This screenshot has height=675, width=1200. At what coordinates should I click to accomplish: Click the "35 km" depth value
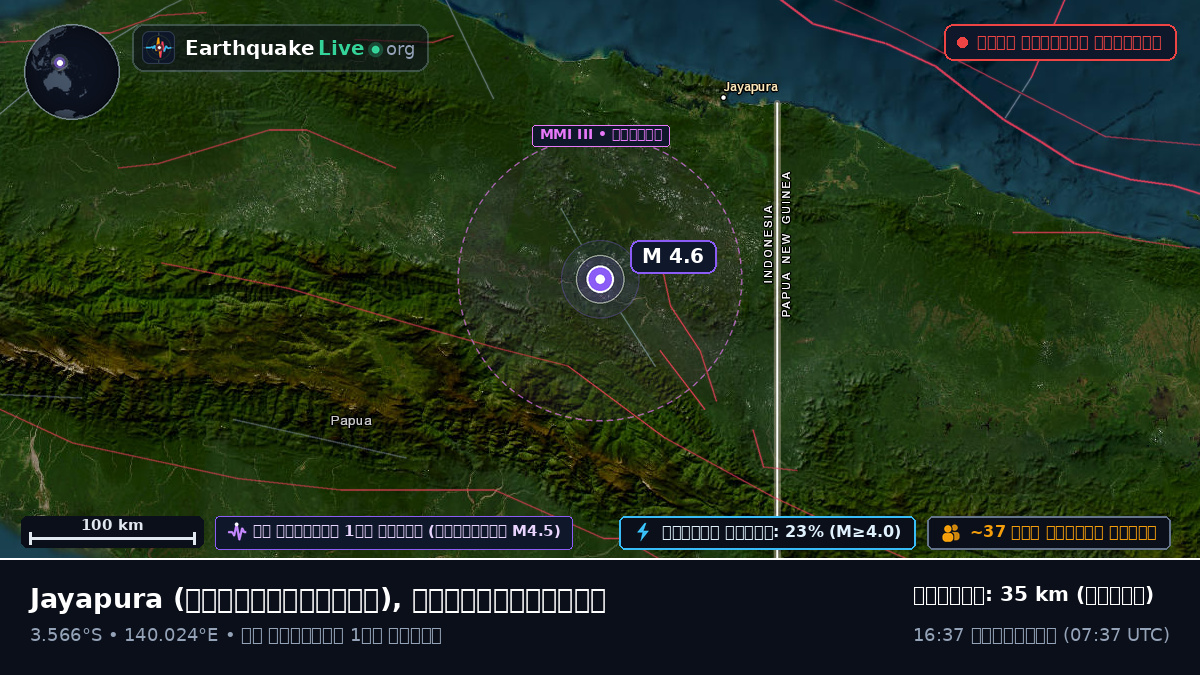click(x=1034, y=595)
